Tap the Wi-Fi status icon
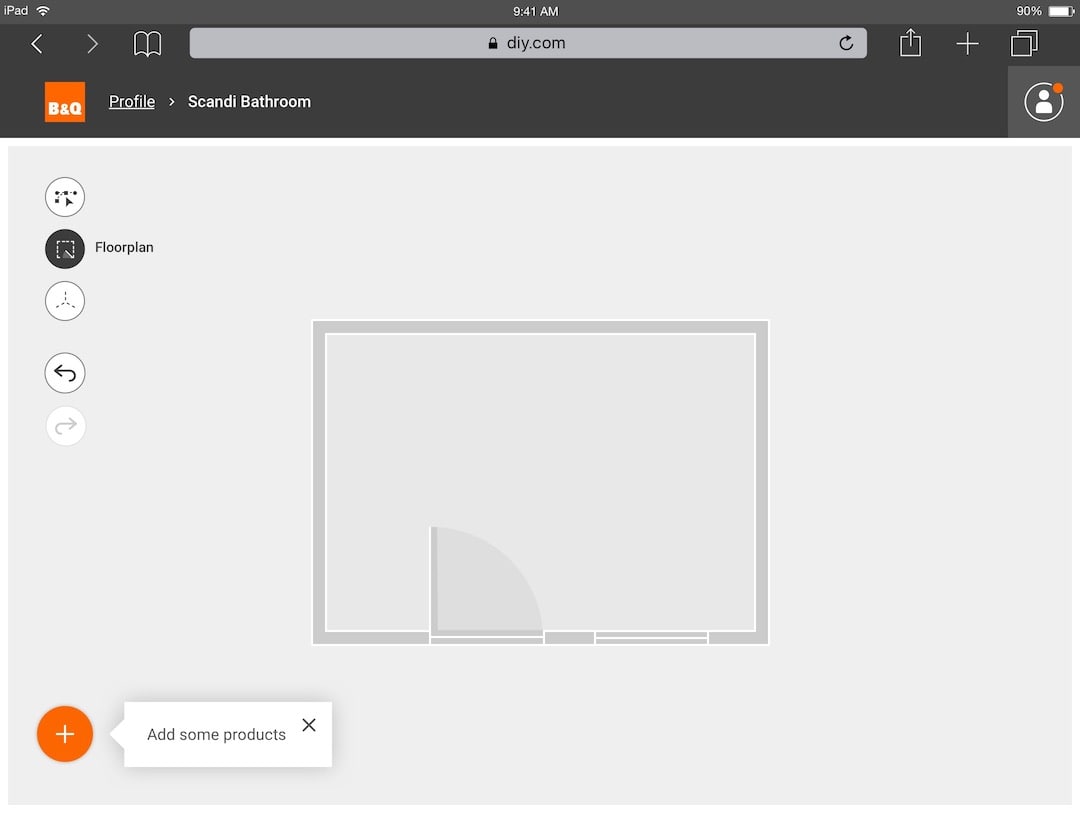1080x813 pixels. click(43, 10)
